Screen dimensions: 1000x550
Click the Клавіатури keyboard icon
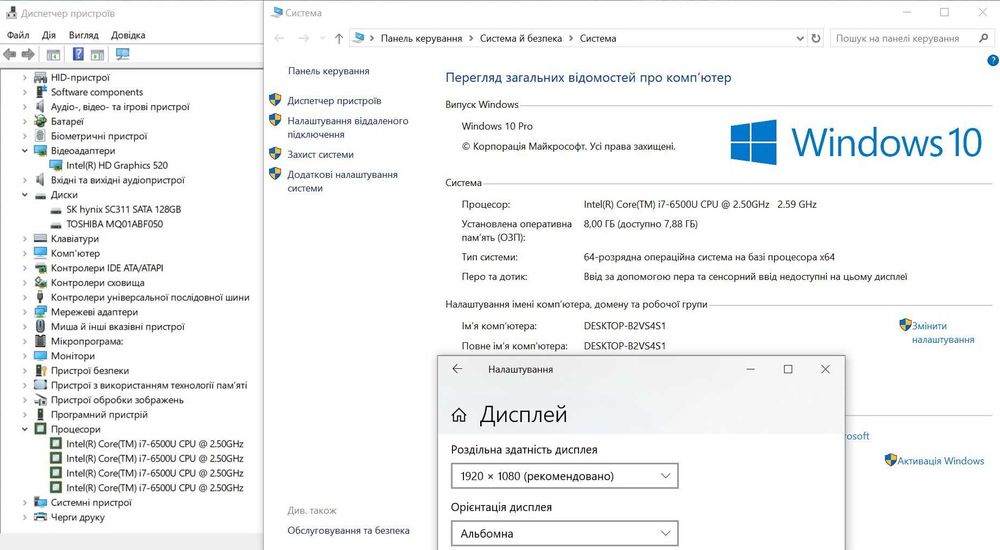coord(40,239)
